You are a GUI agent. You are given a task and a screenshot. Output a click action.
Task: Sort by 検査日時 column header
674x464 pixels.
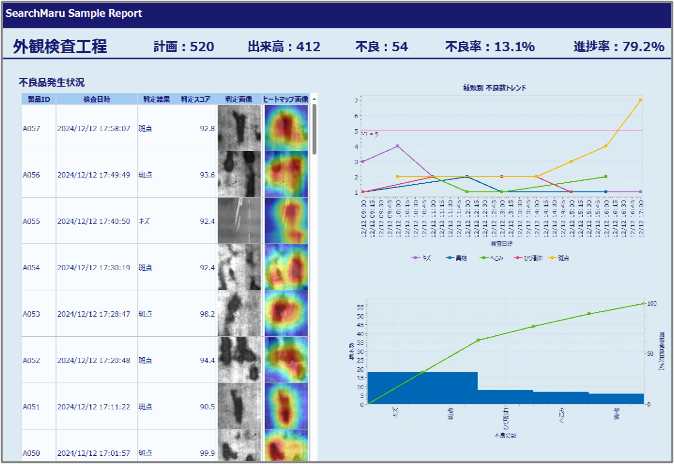tap(97, 99)
